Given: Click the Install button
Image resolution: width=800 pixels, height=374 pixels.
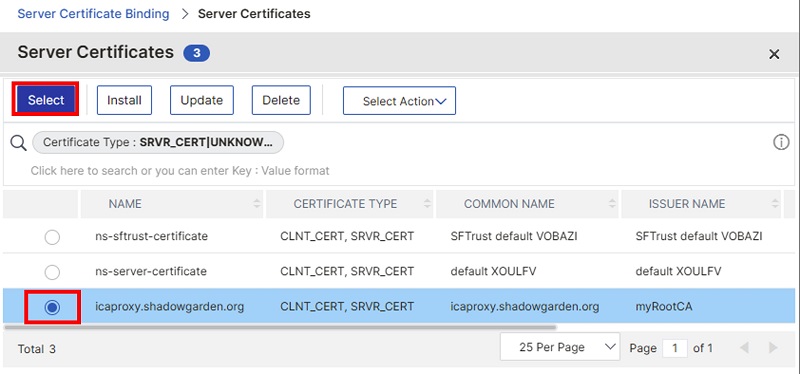Looking at the screenshot, I should [x=124, y=100].
